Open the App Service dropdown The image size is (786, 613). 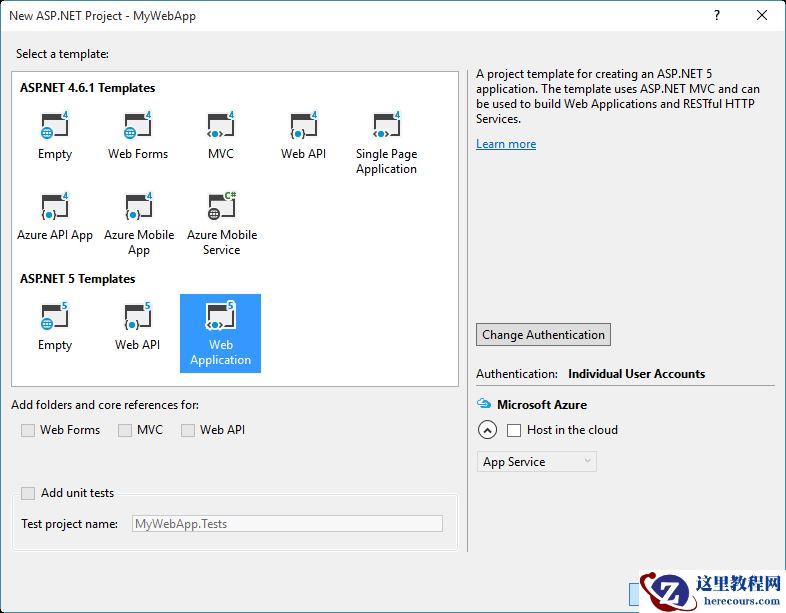[536, 462]
